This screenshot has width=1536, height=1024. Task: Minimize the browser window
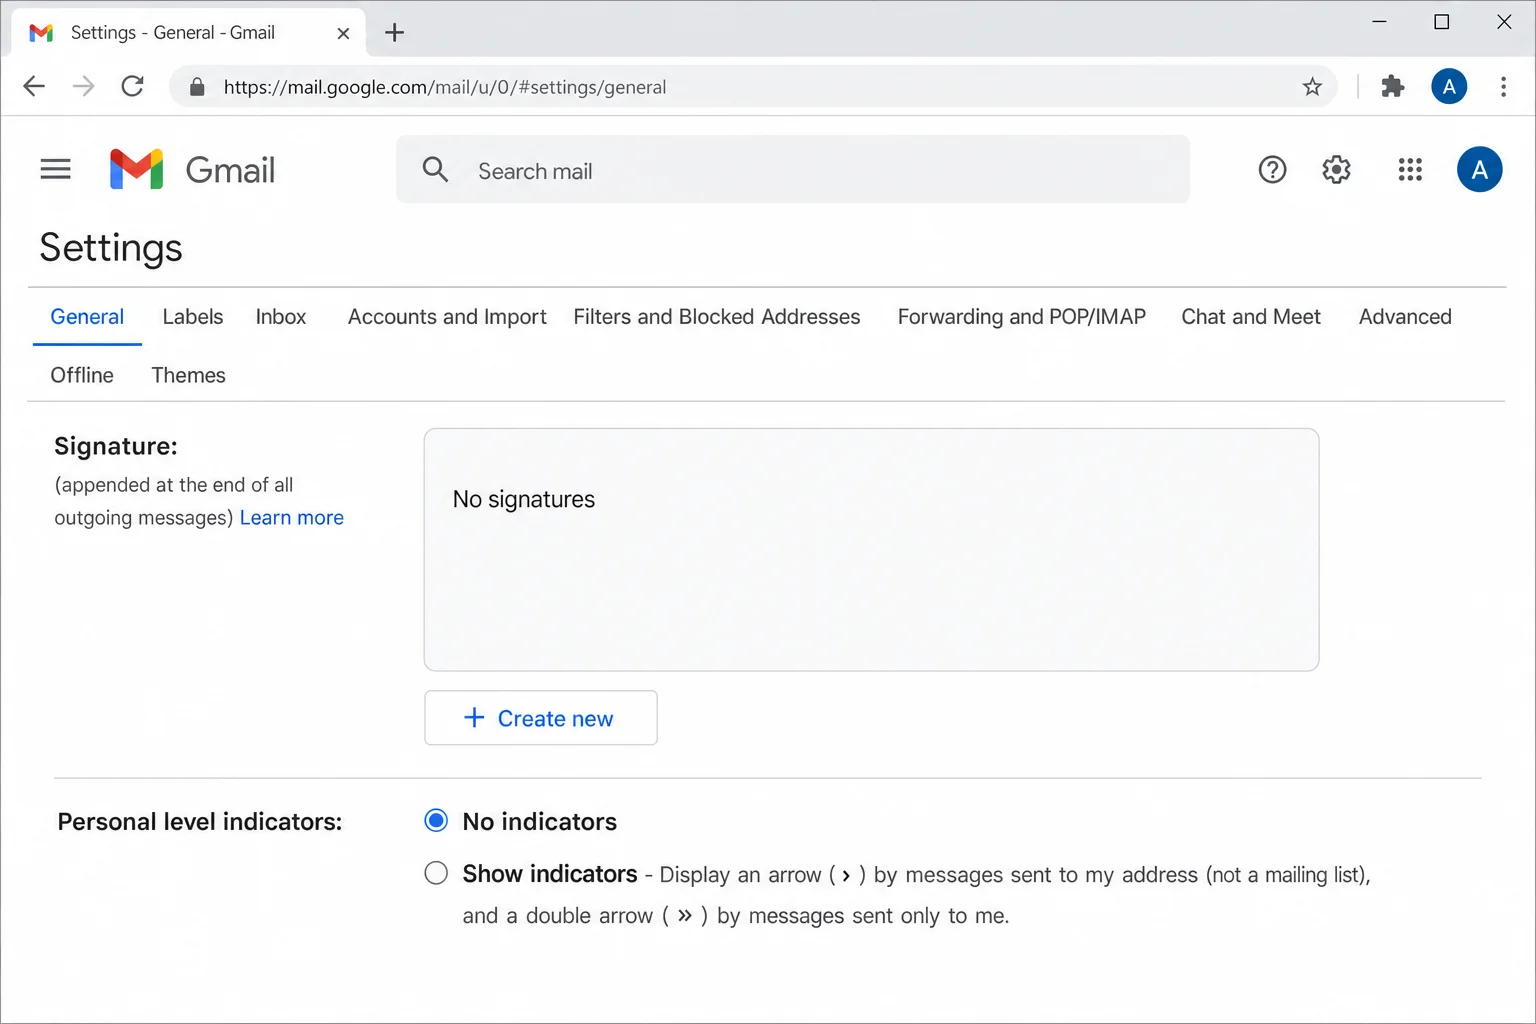click(x=1380, y=22)
